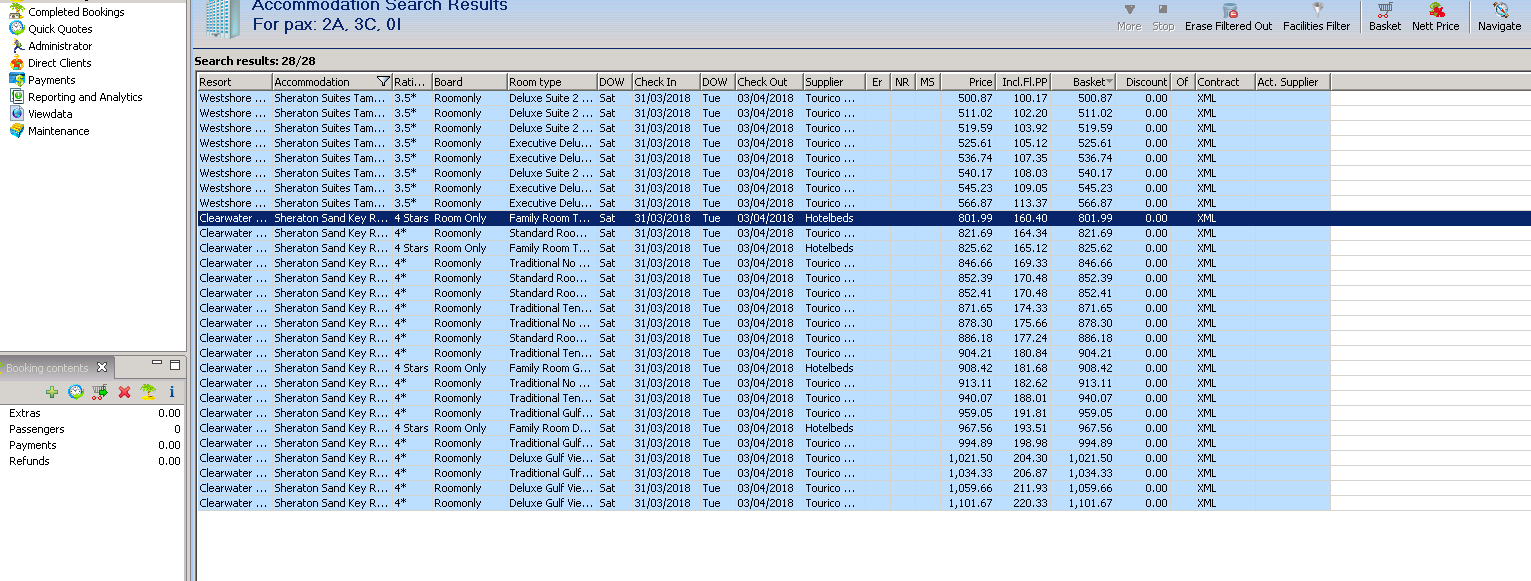Image resolution: width=1531 pixels, height=581 pixels.
Task: Click the MS column header
Action: pos(928,82)
